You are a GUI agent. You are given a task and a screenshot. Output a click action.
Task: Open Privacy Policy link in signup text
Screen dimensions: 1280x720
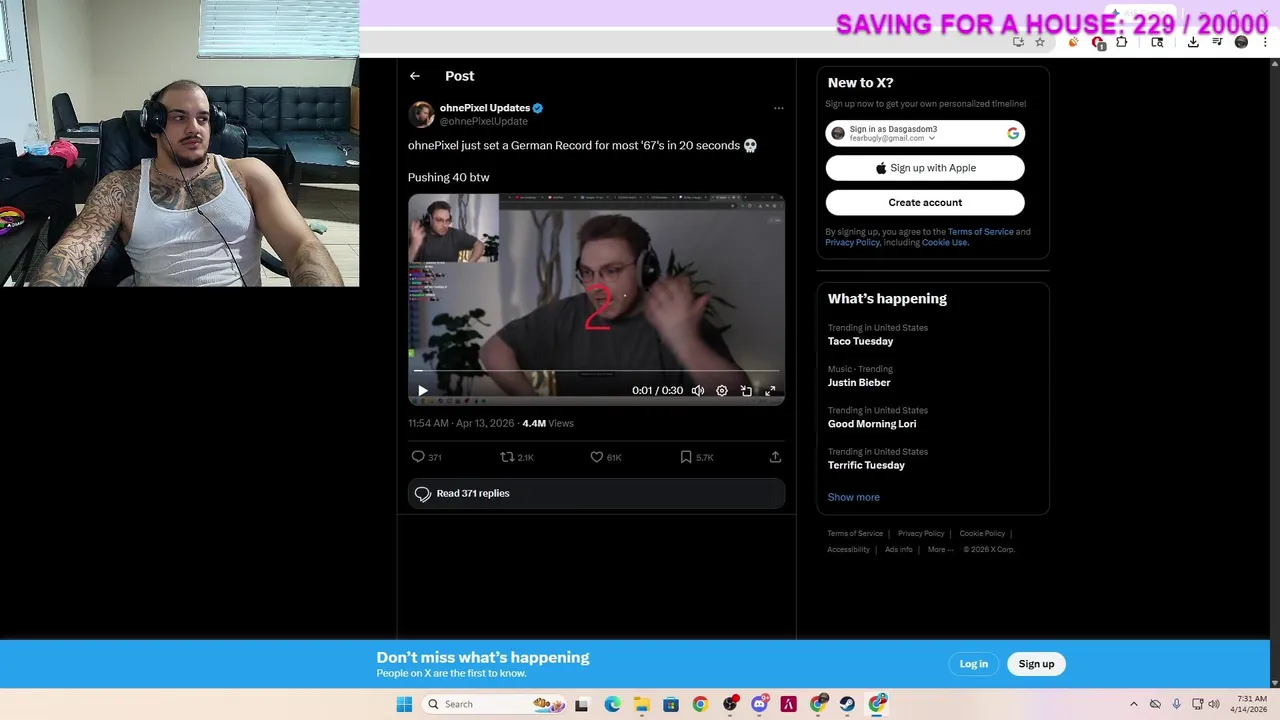pos(852,242)
